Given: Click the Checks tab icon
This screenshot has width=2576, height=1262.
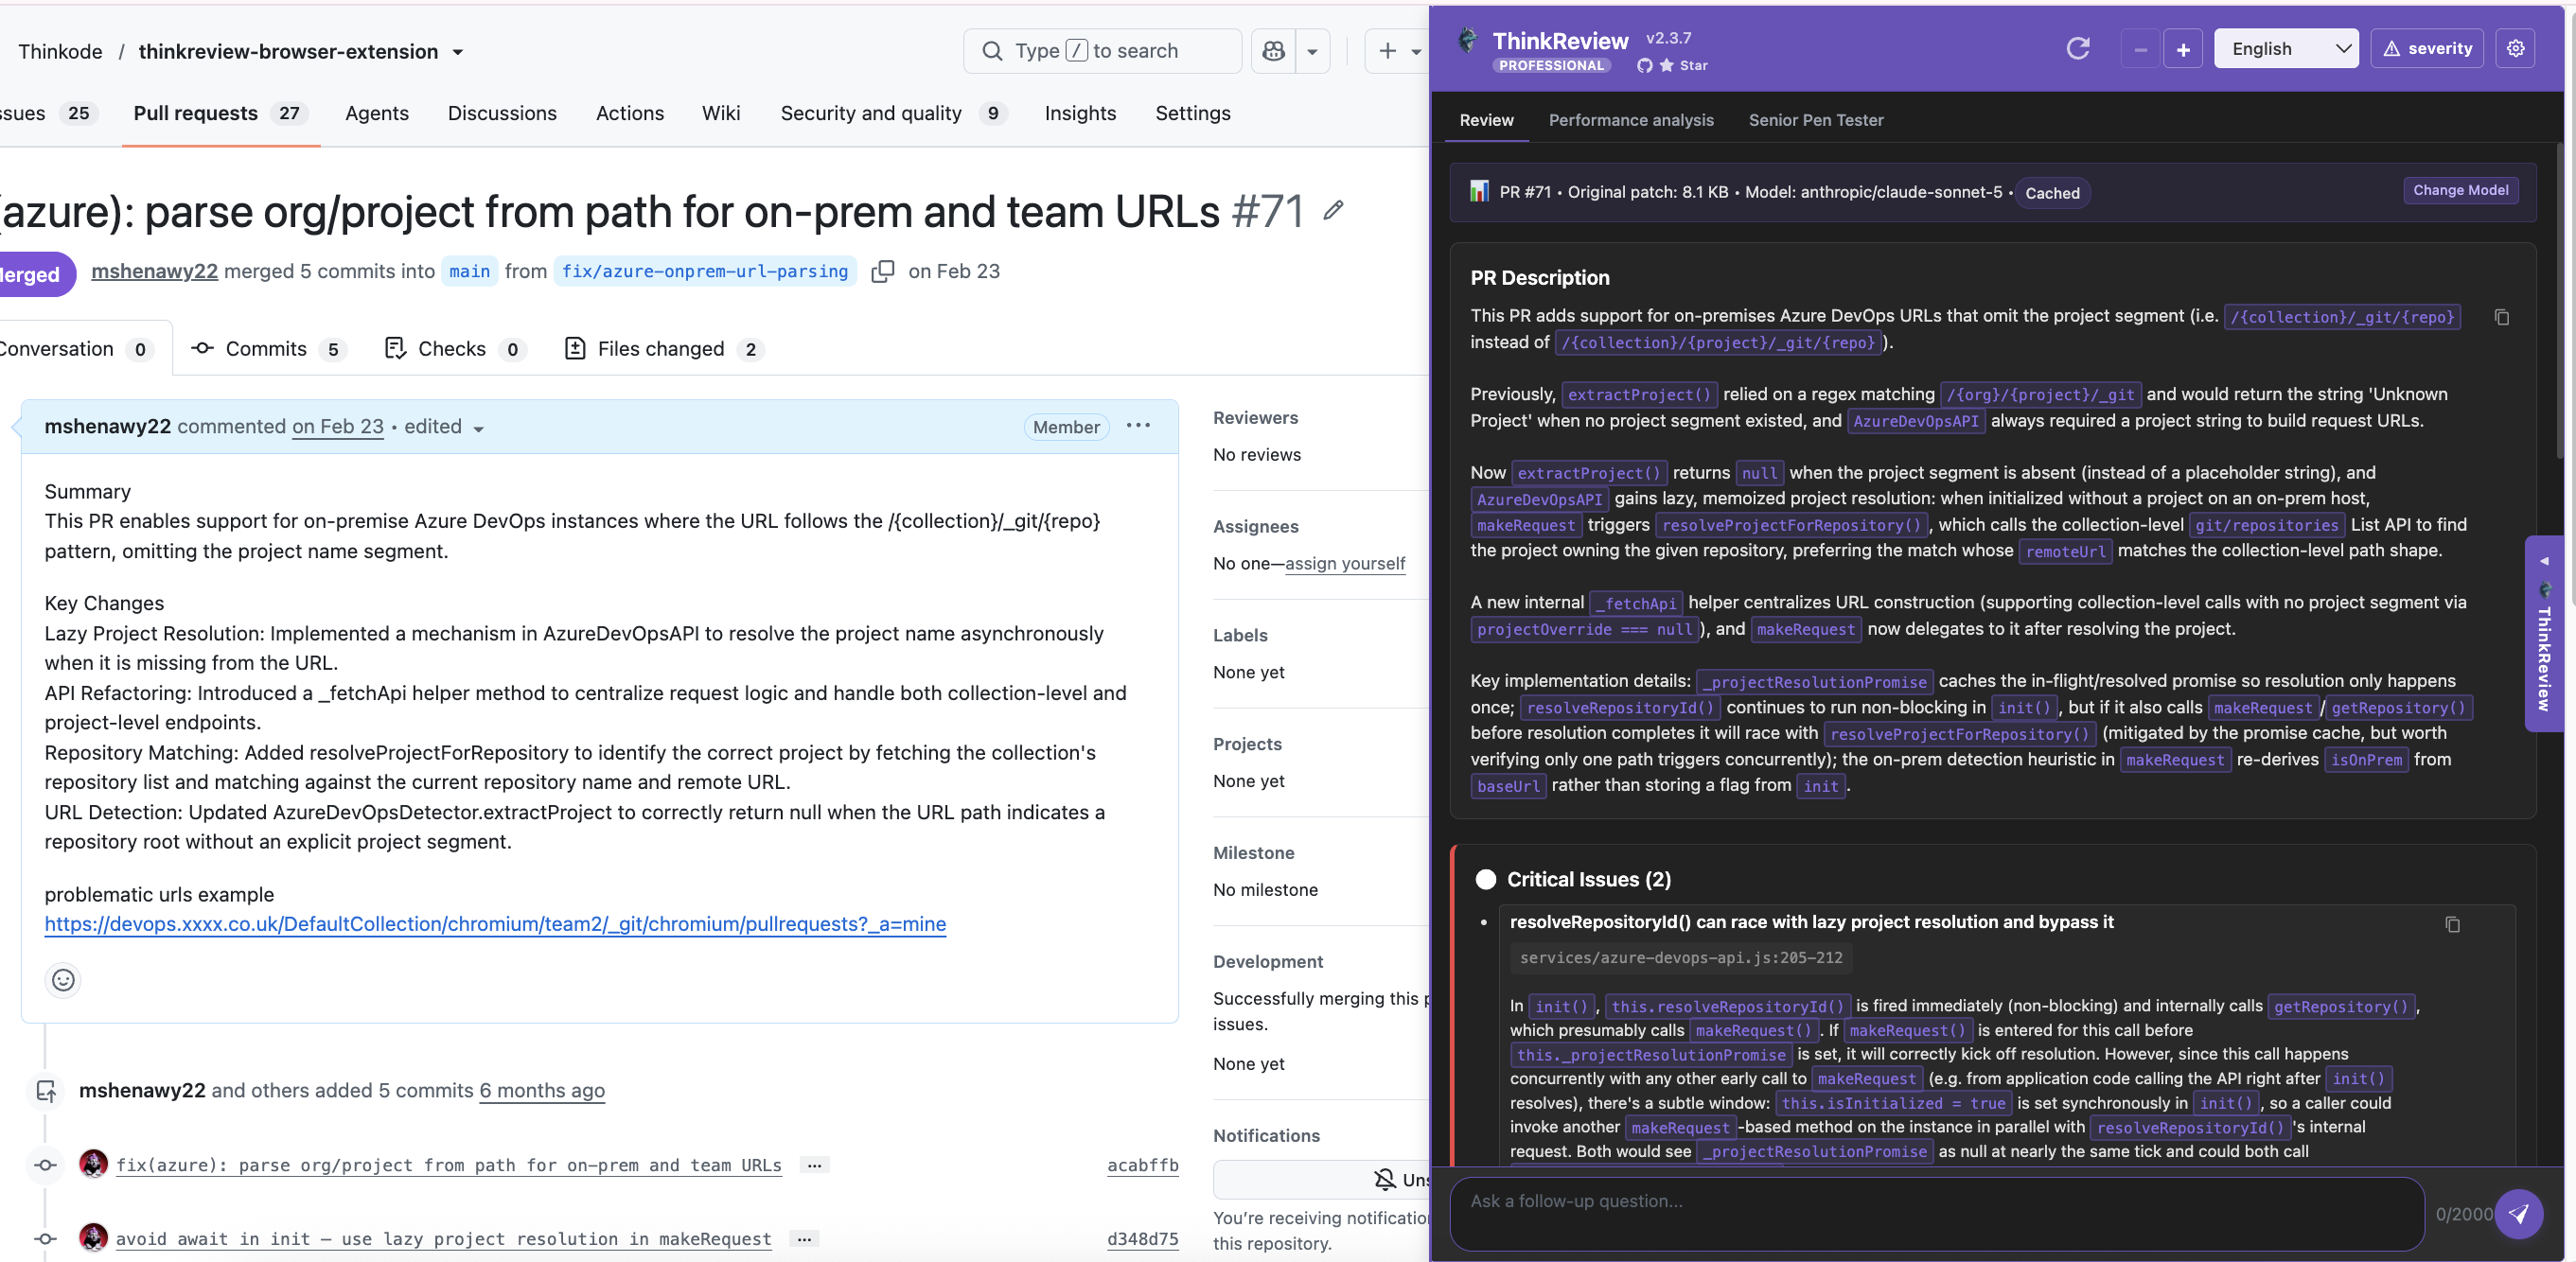Looking at the screenshot, I should (x=395, y=348).
